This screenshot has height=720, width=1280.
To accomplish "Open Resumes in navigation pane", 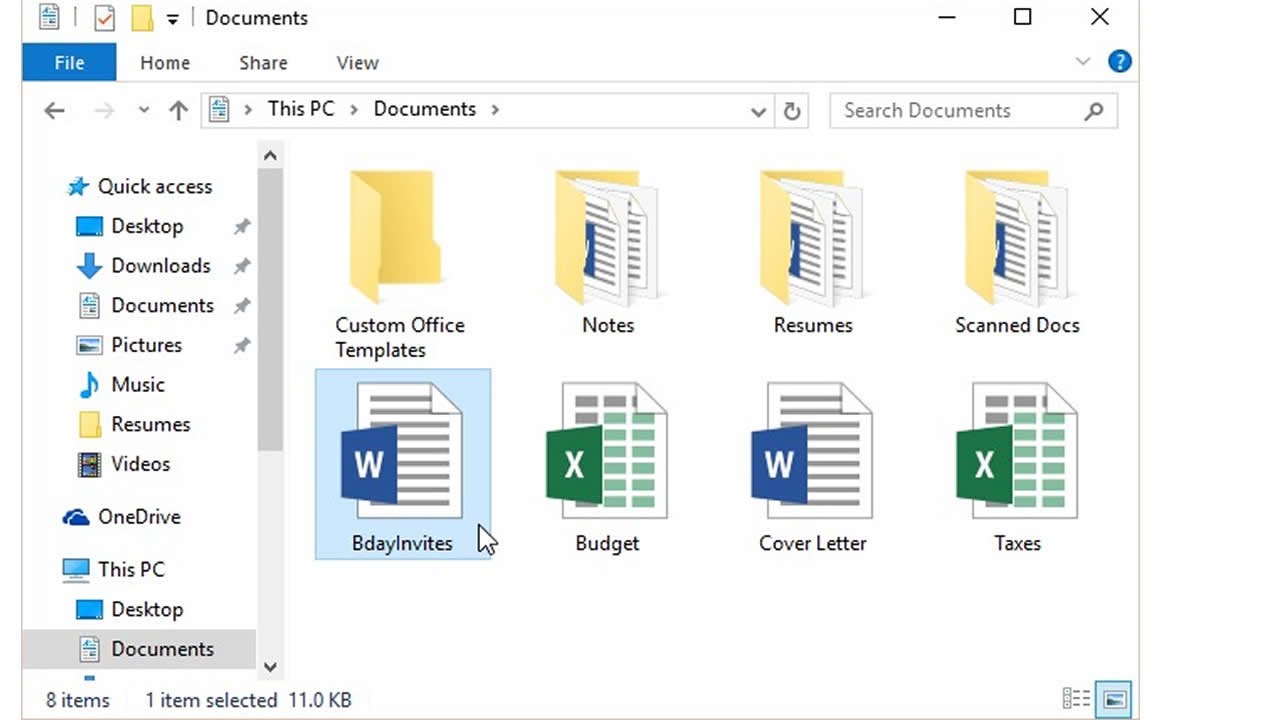I will point(133,424).
